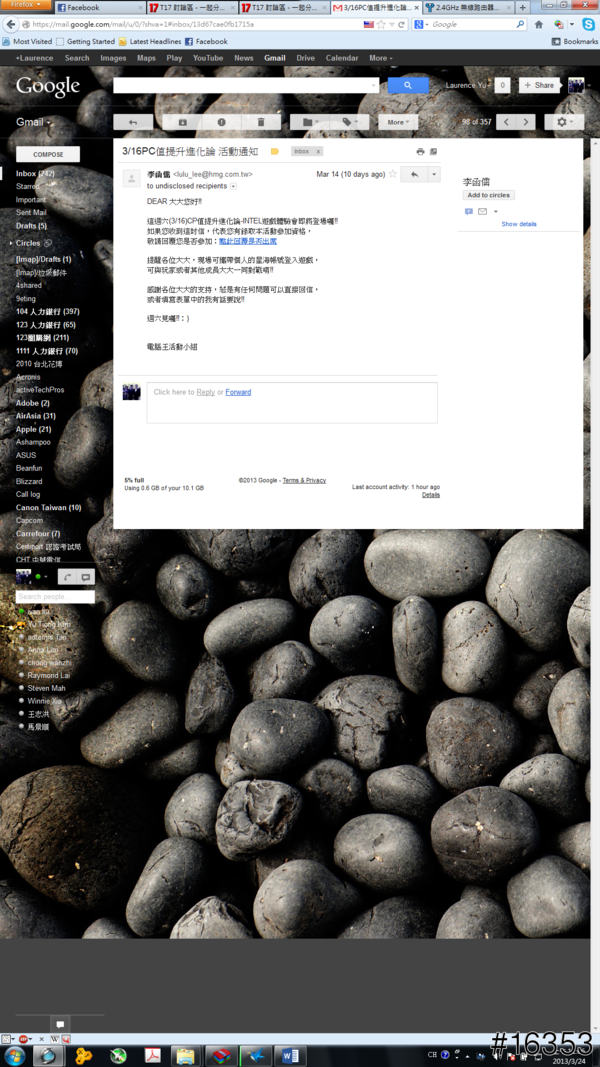This screenshot has height=1067, width=600.
Task: Expand the More menu in Google bar
Action: [x=381, y=58]
